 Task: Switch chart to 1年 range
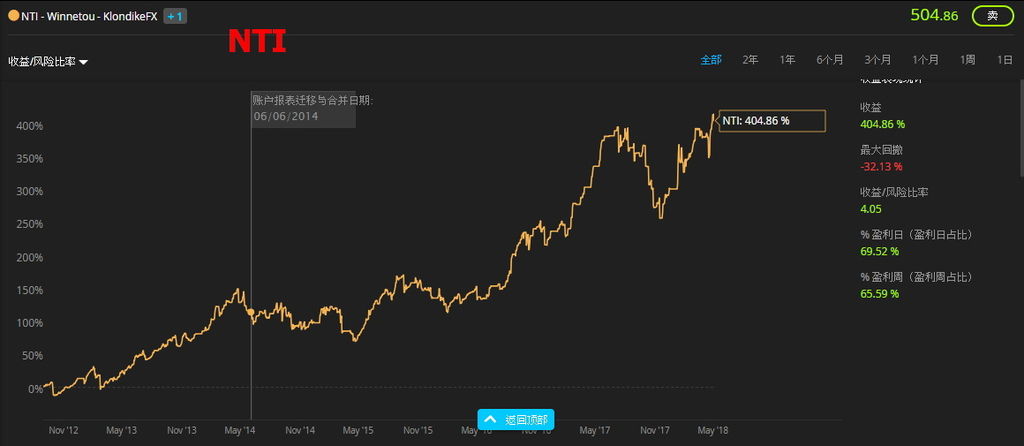click(x=787, y=60)
